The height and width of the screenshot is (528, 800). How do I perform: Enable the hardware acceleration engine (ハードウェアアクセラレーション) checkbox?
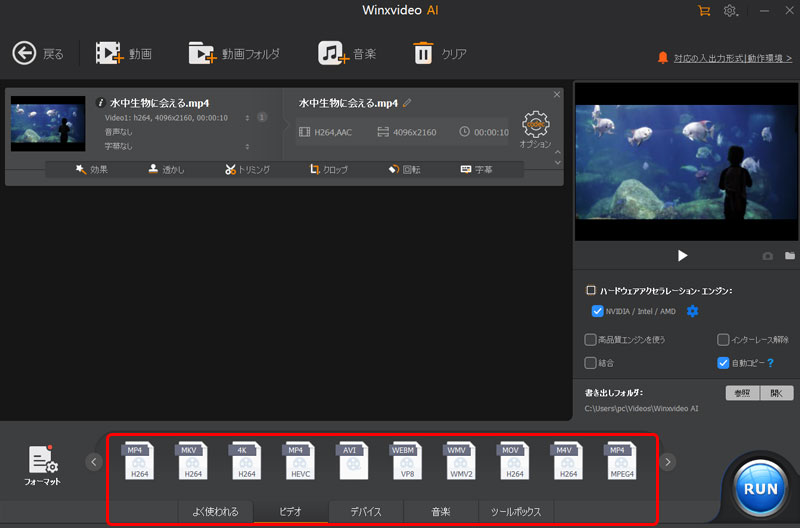591,291
